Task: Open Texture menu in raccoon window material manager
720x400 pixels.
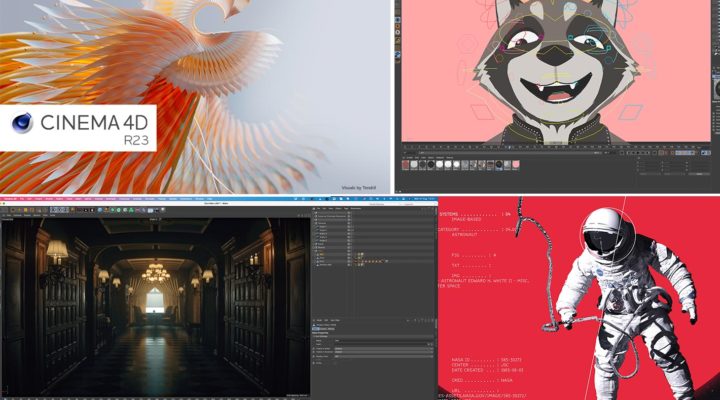Action: point(449,158)
